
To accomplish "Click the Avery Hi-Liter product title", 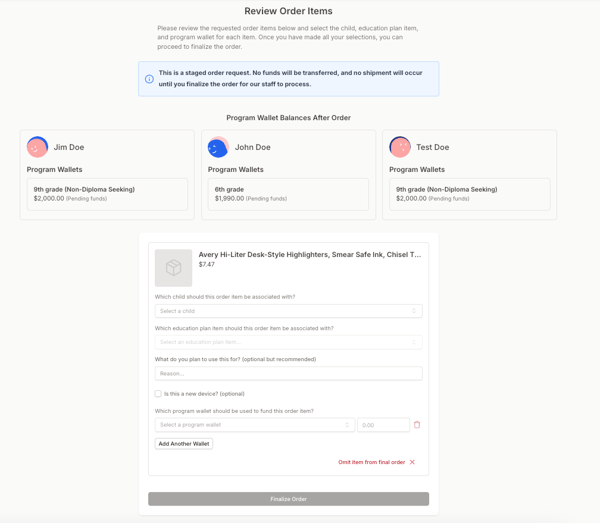I will [309, 255].
